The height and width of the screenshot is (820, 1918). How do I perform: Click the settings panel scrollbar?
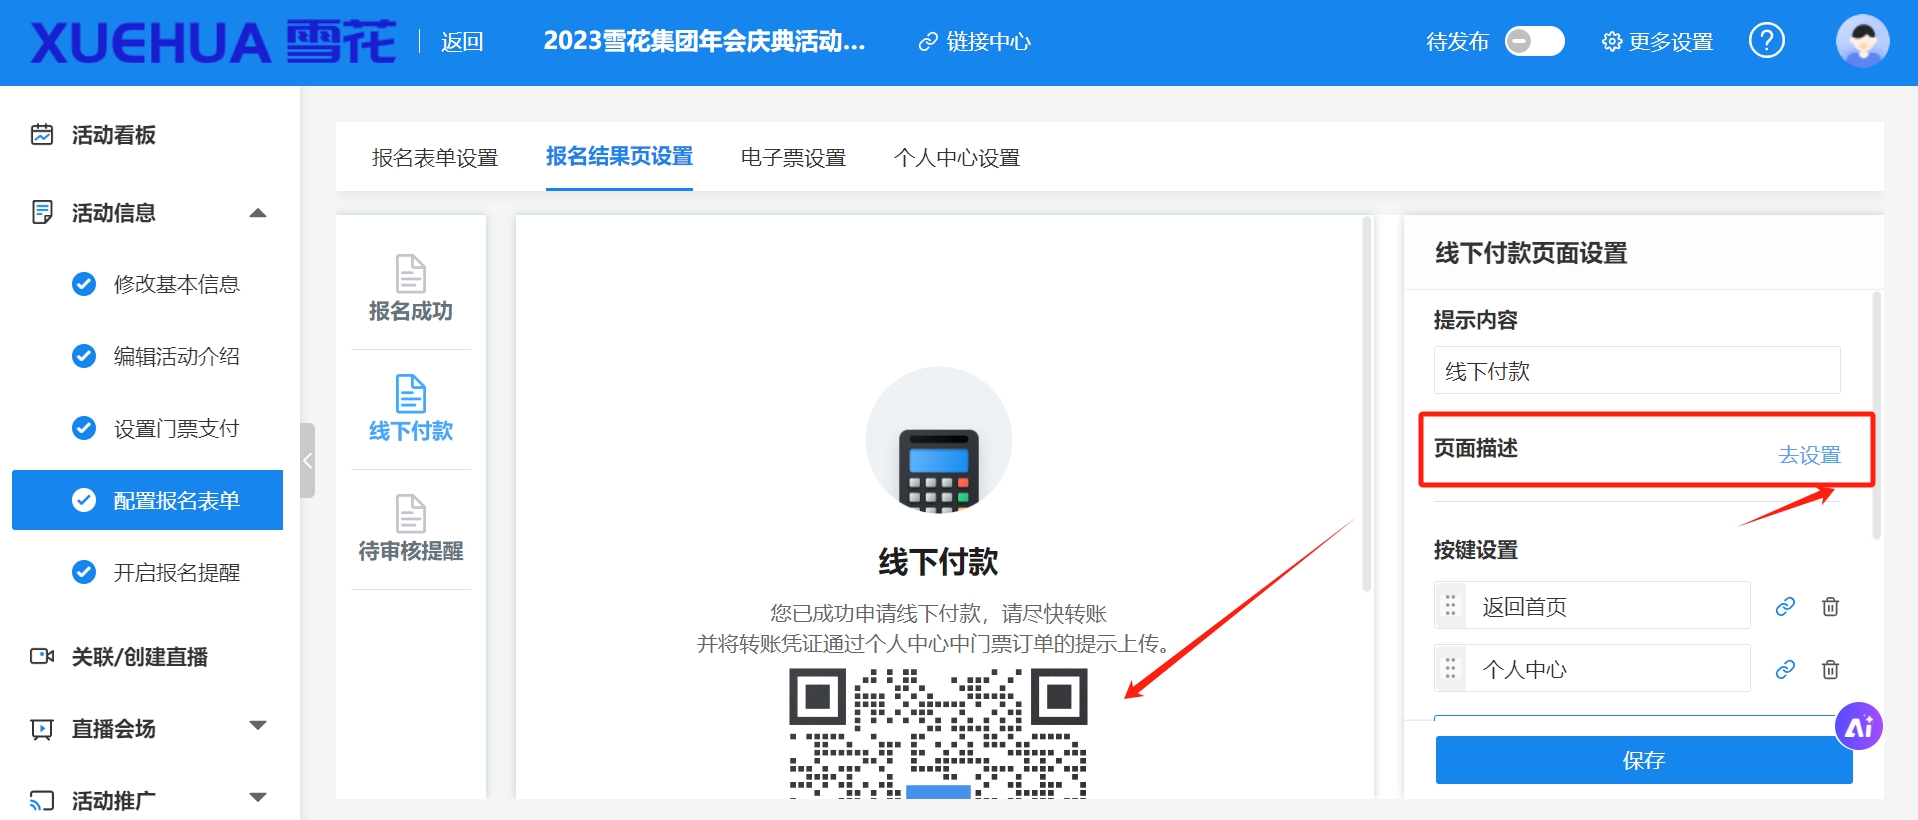(1876, 415)
